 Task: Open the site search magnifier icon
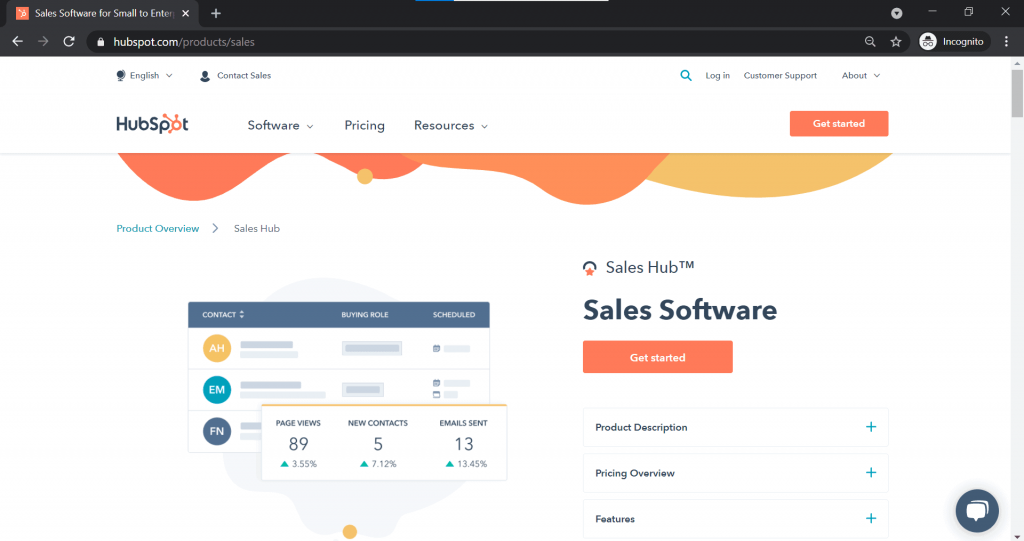tap(686, 76)
